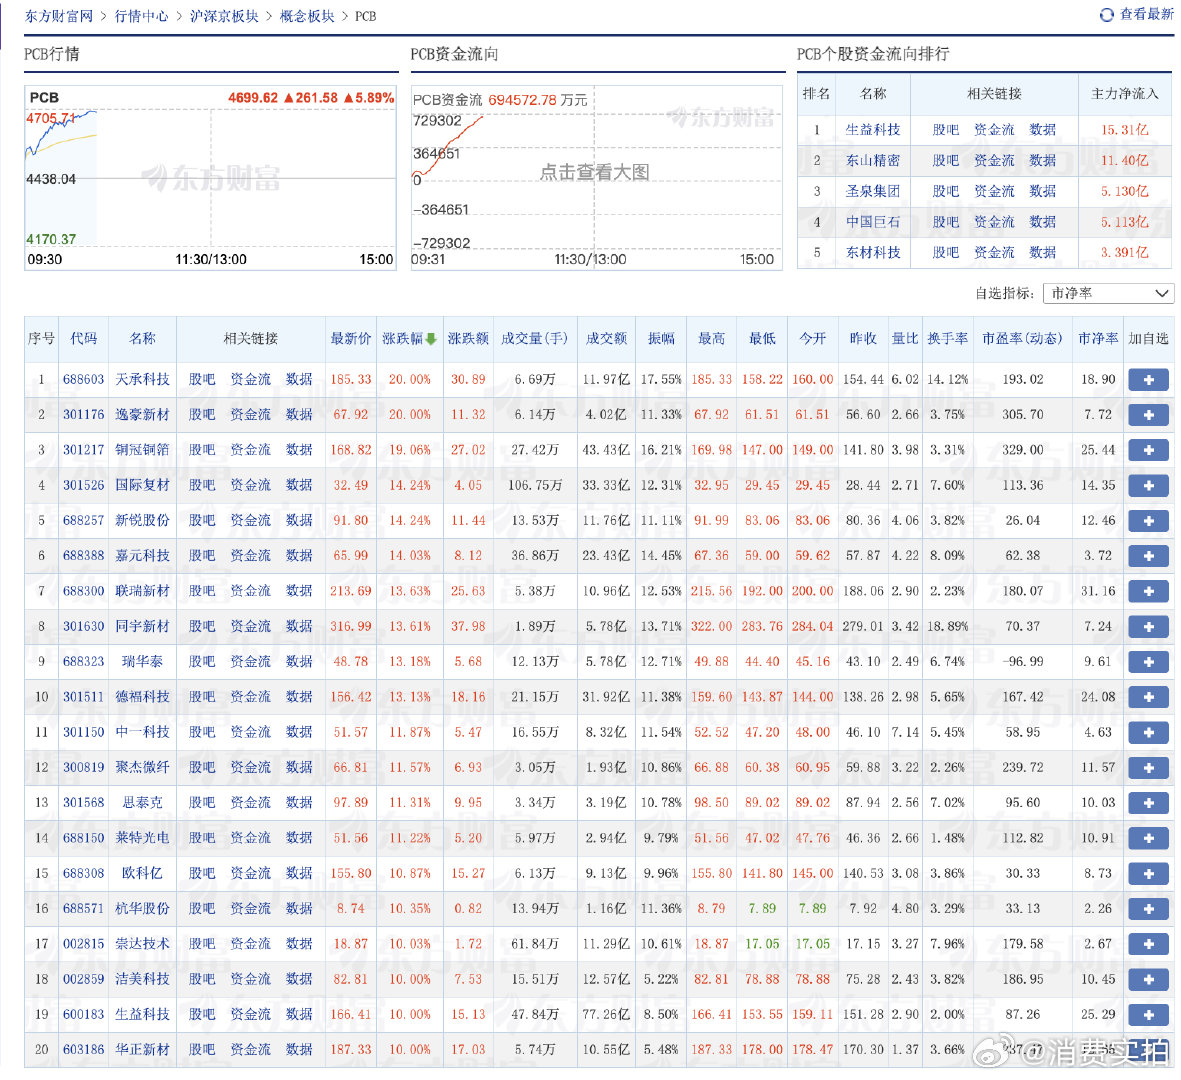
Task: Add 杭华股份 to watchlist with plus button
Action: tap(1148, 909)
